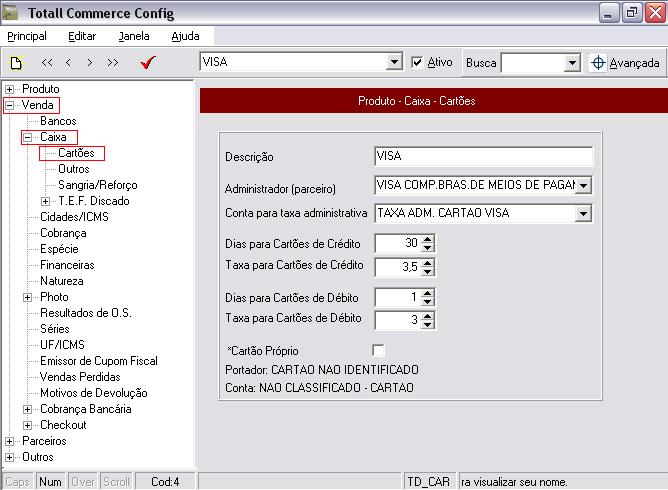Select UF/ICMS in the tree
668x490 pixels.
click(x=62, y=345)
